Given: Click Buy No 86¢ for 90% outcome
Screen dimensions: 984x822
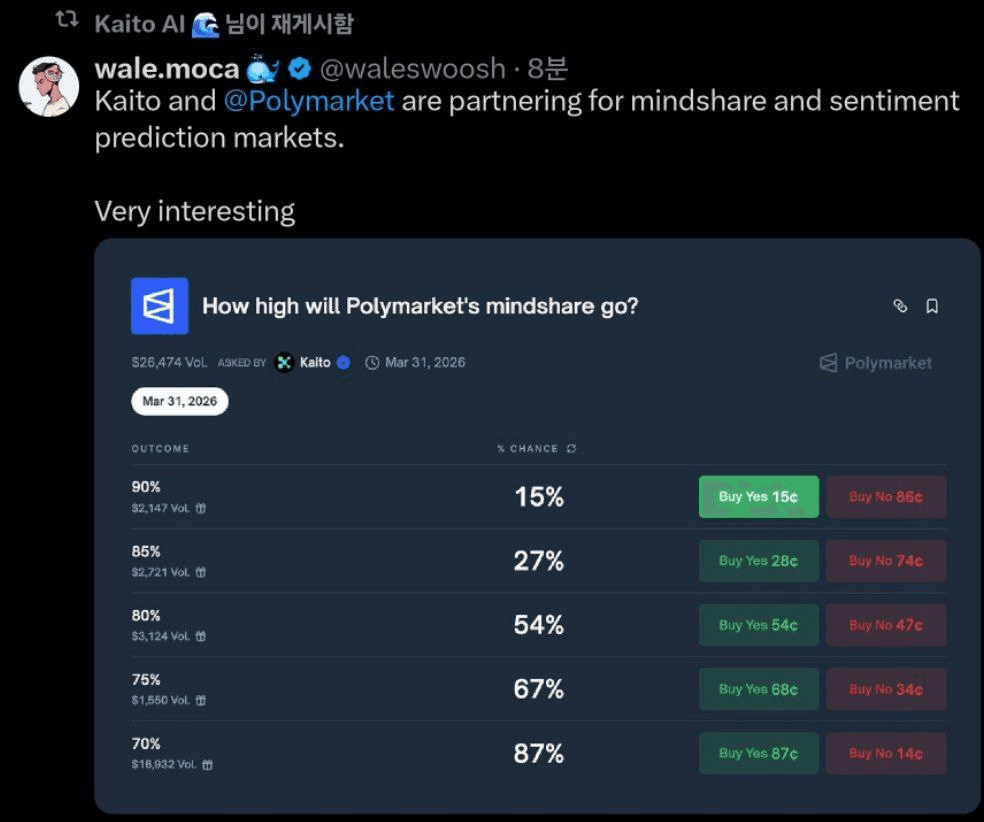Looking at the screenshot, I should click(885, 497).
